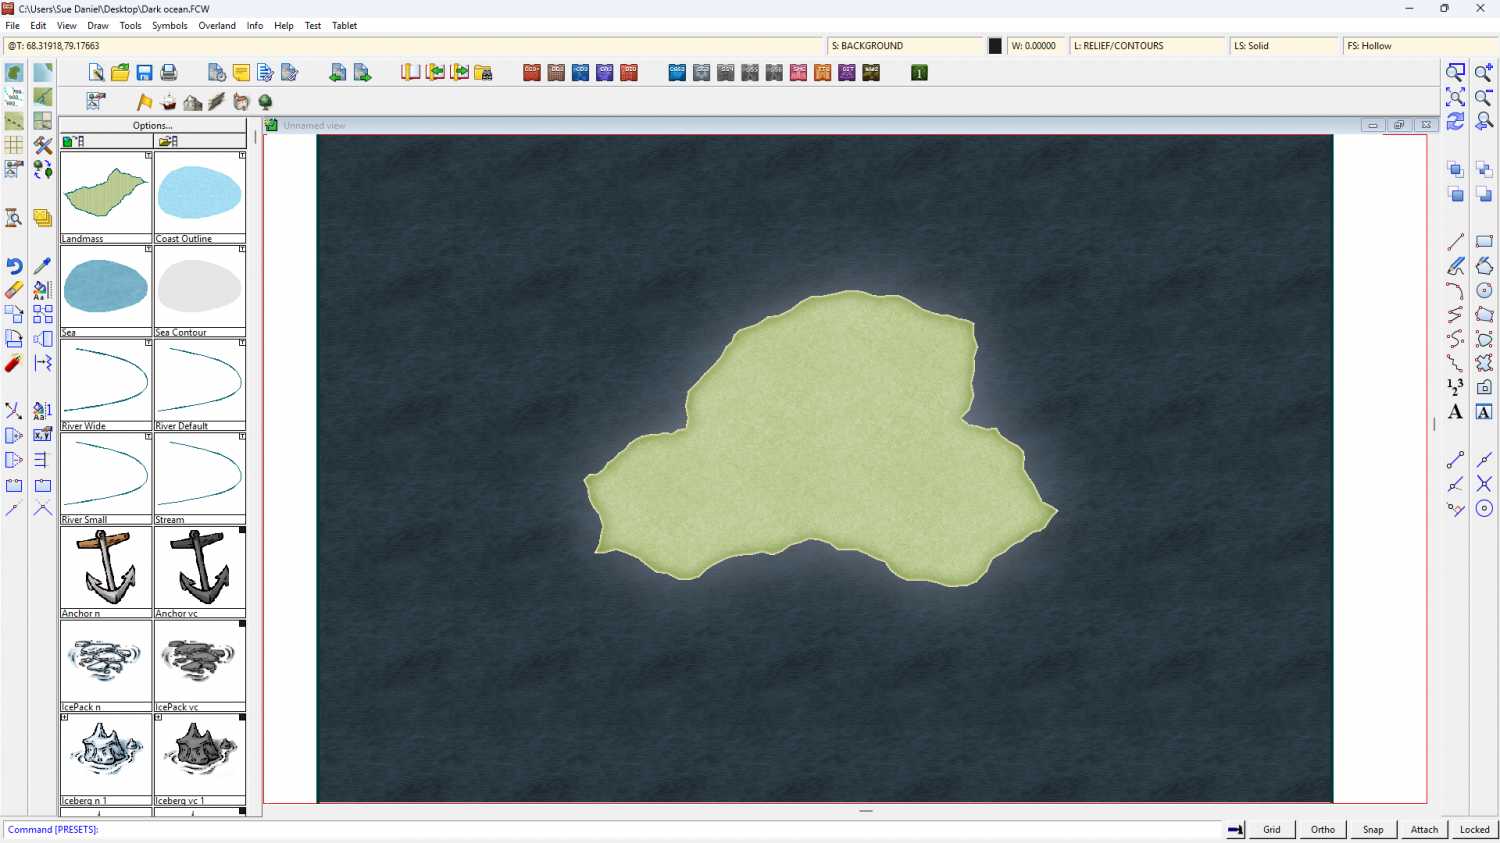
Task: Toggle the Snap button
Action: click(1373, 829)
